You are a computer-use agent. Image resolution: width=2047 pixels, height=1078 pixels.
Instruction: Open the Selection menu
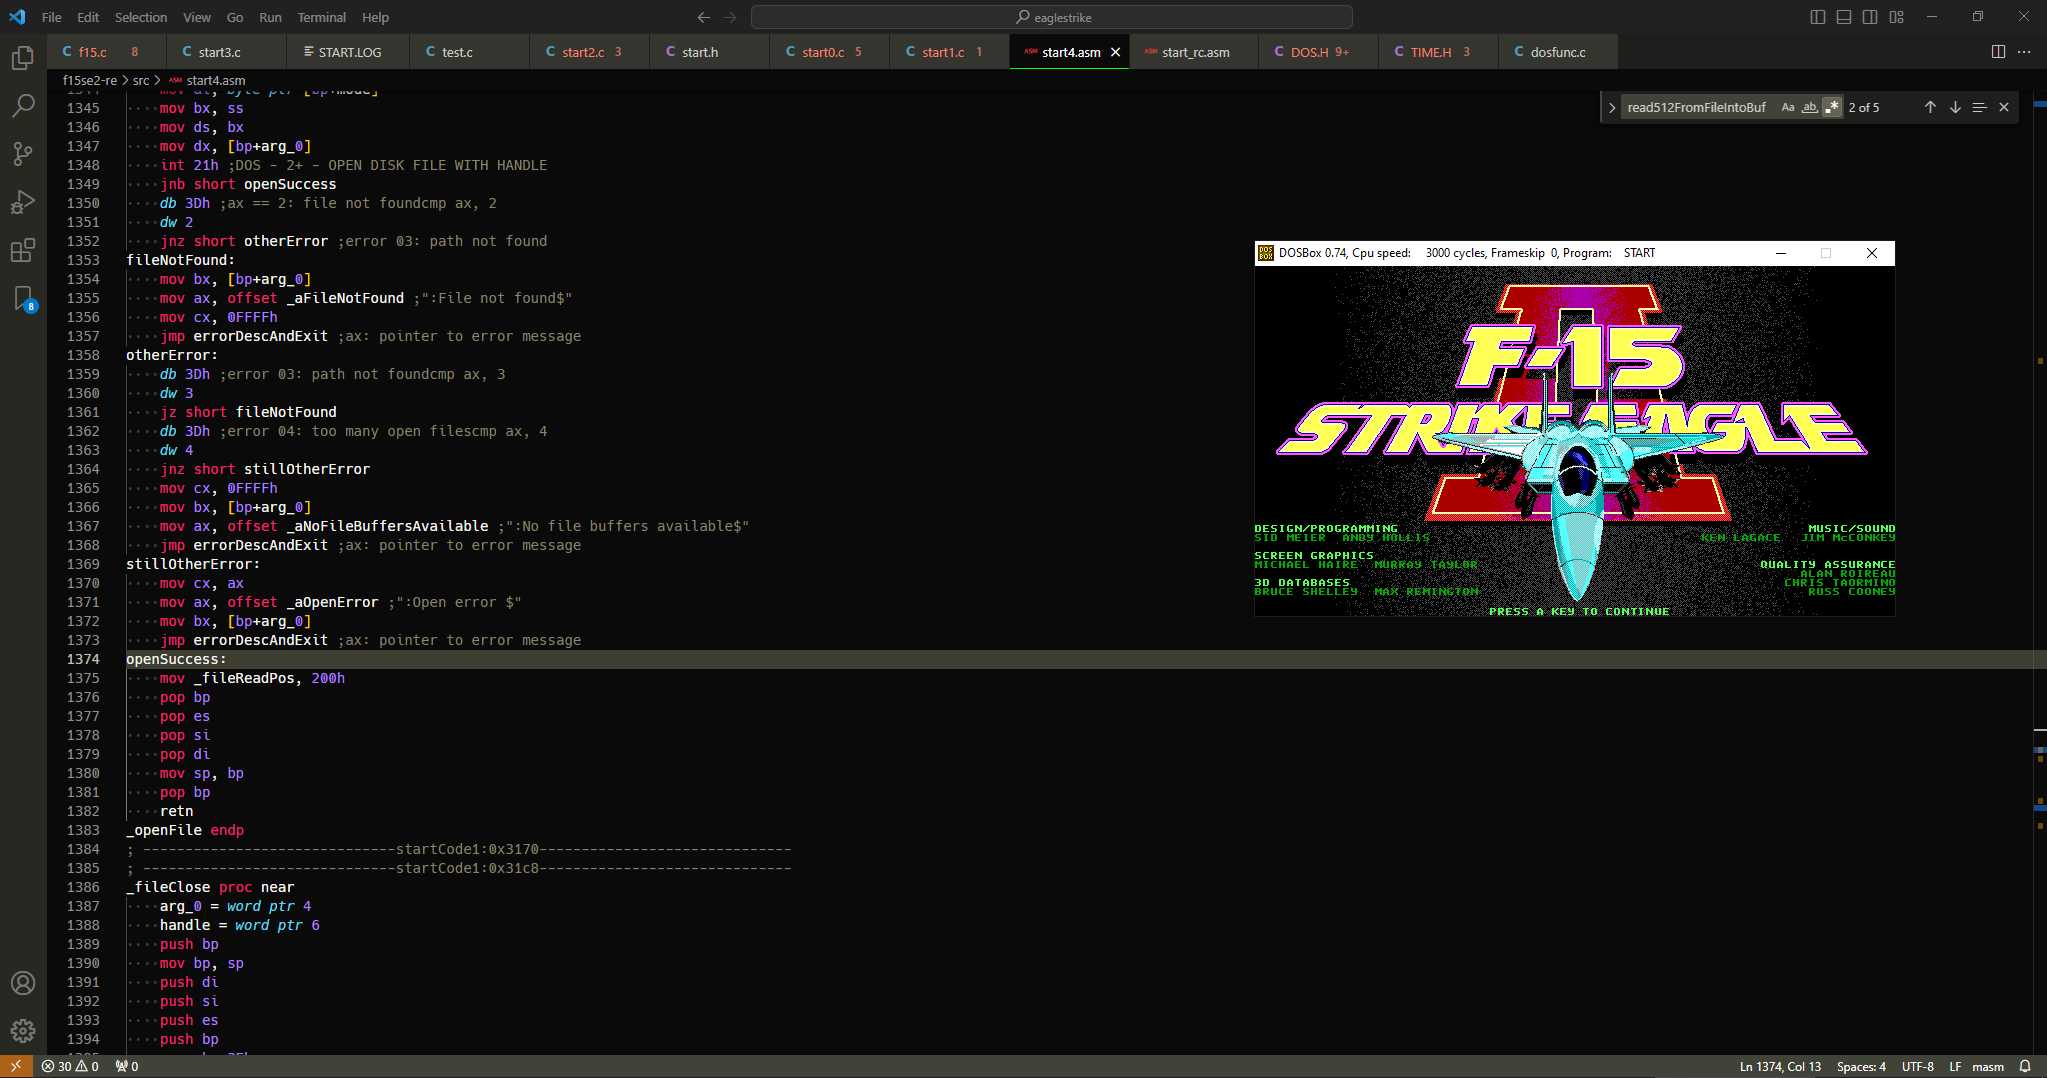pos(141,17)
